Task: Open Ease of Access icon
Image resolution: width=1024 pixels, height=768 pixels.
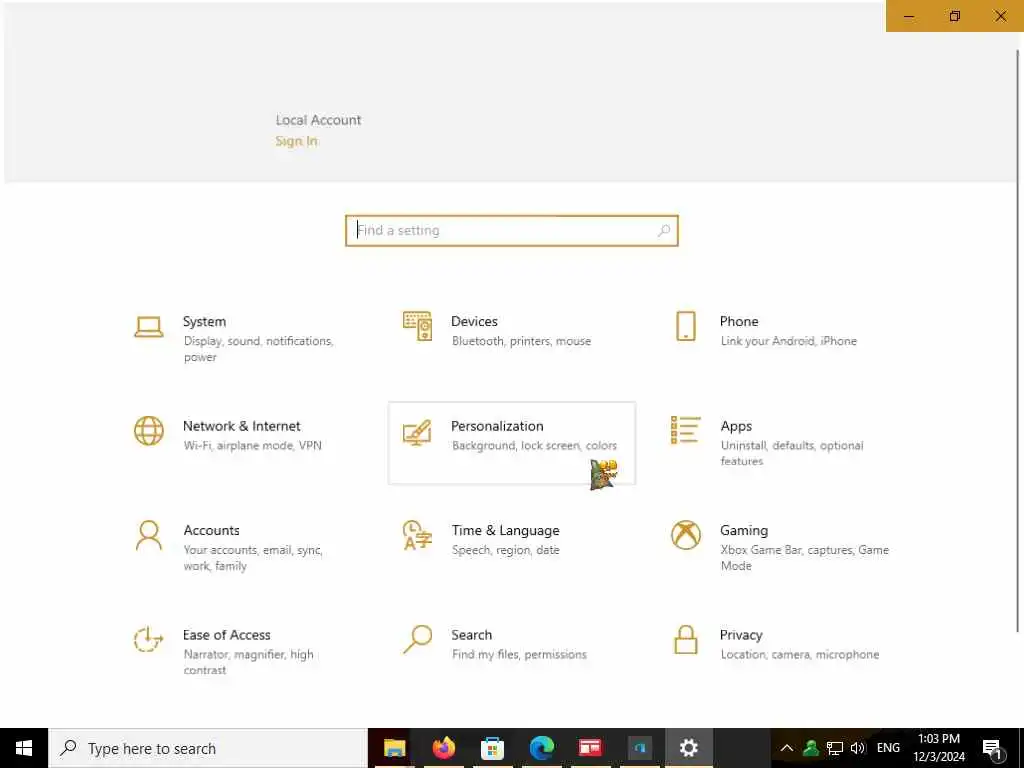Action: click(148, 639)
